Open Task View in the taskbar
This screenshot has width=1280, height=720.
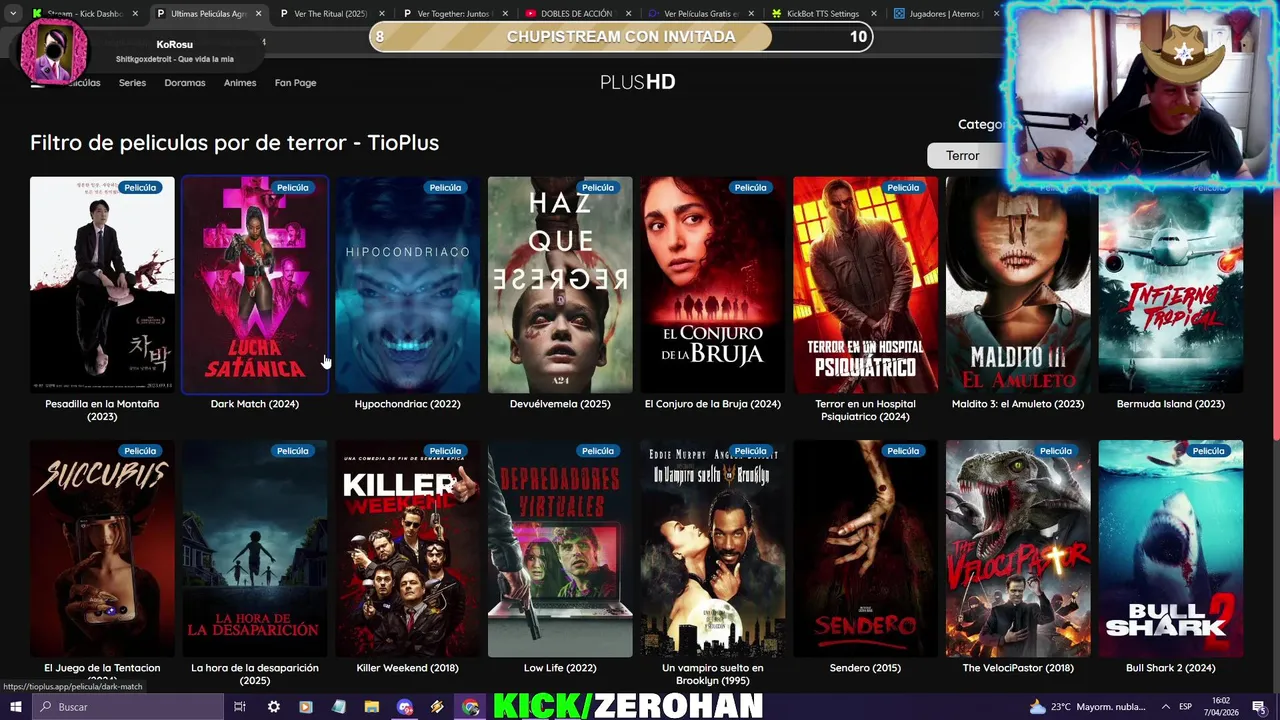[x=240, y=706]
